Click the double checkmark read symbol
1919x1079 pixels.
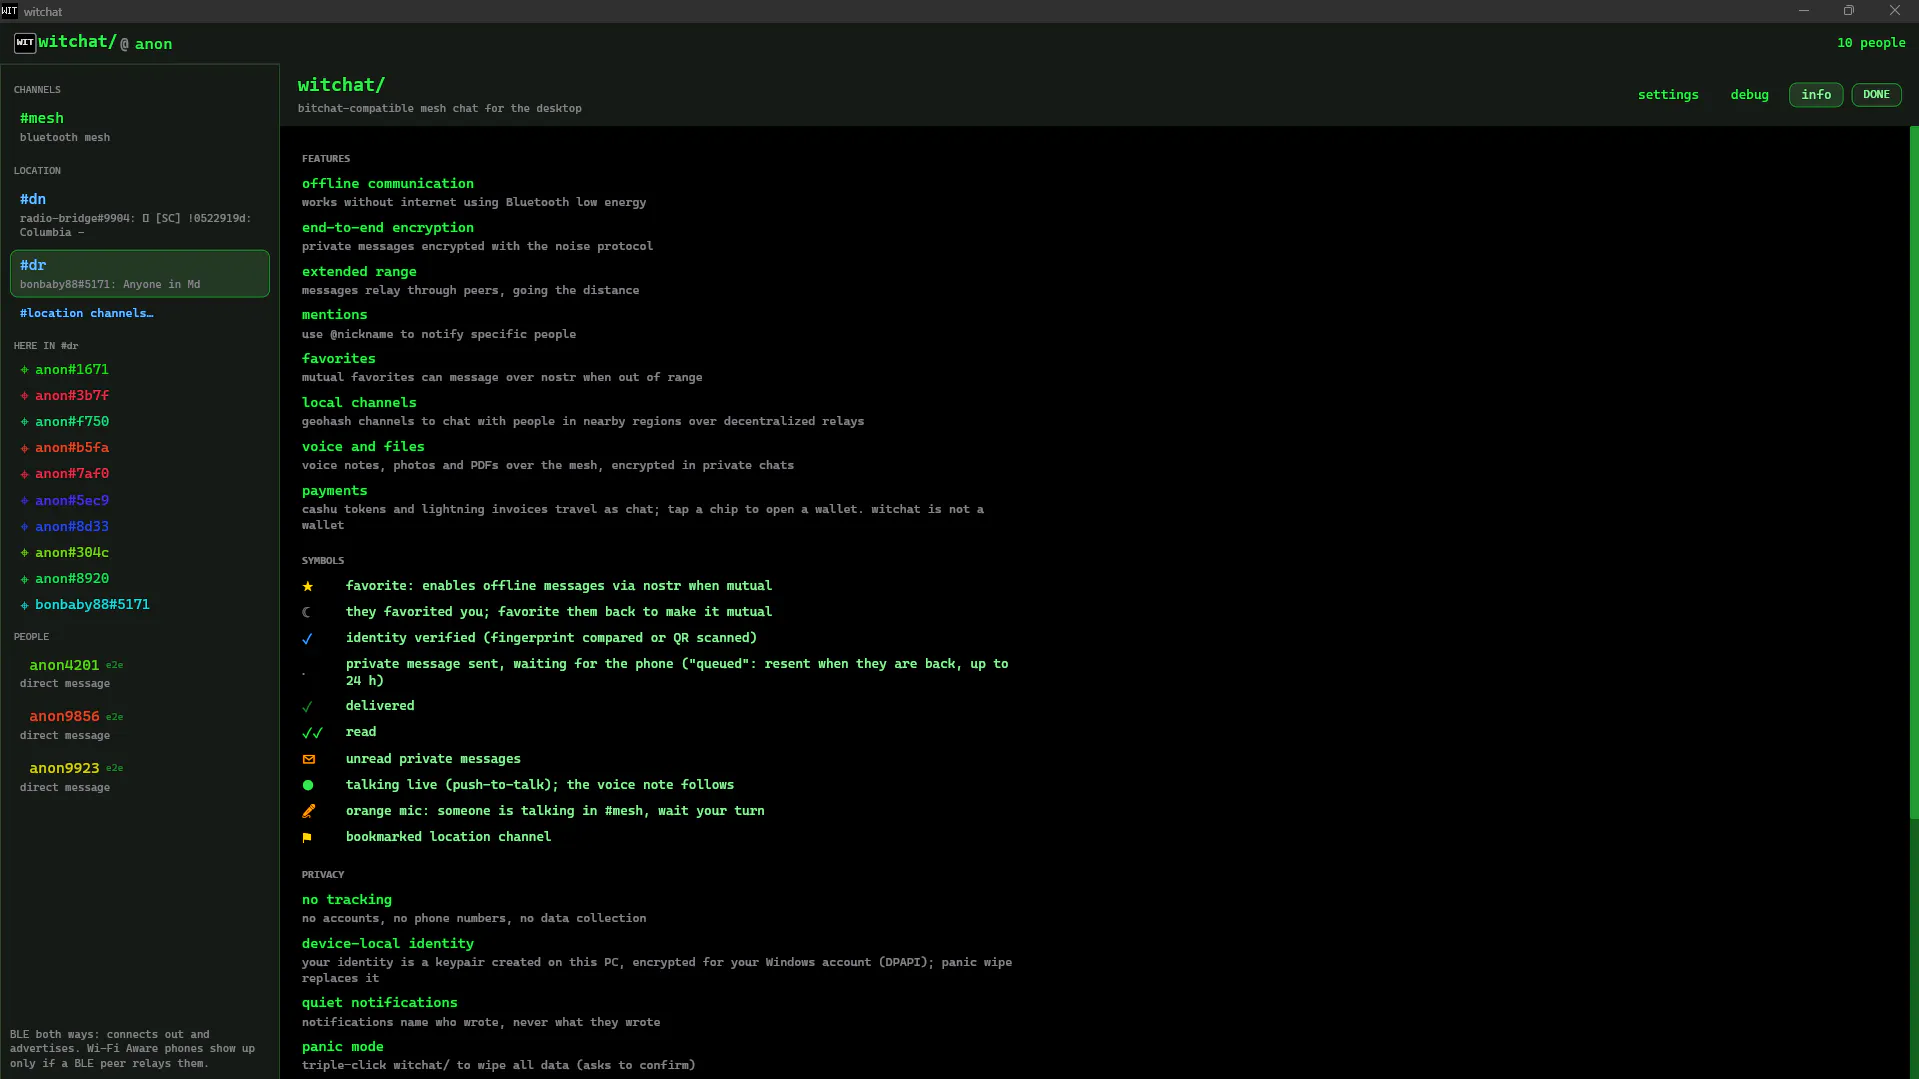pyautogui.click(x=312, y=733)
